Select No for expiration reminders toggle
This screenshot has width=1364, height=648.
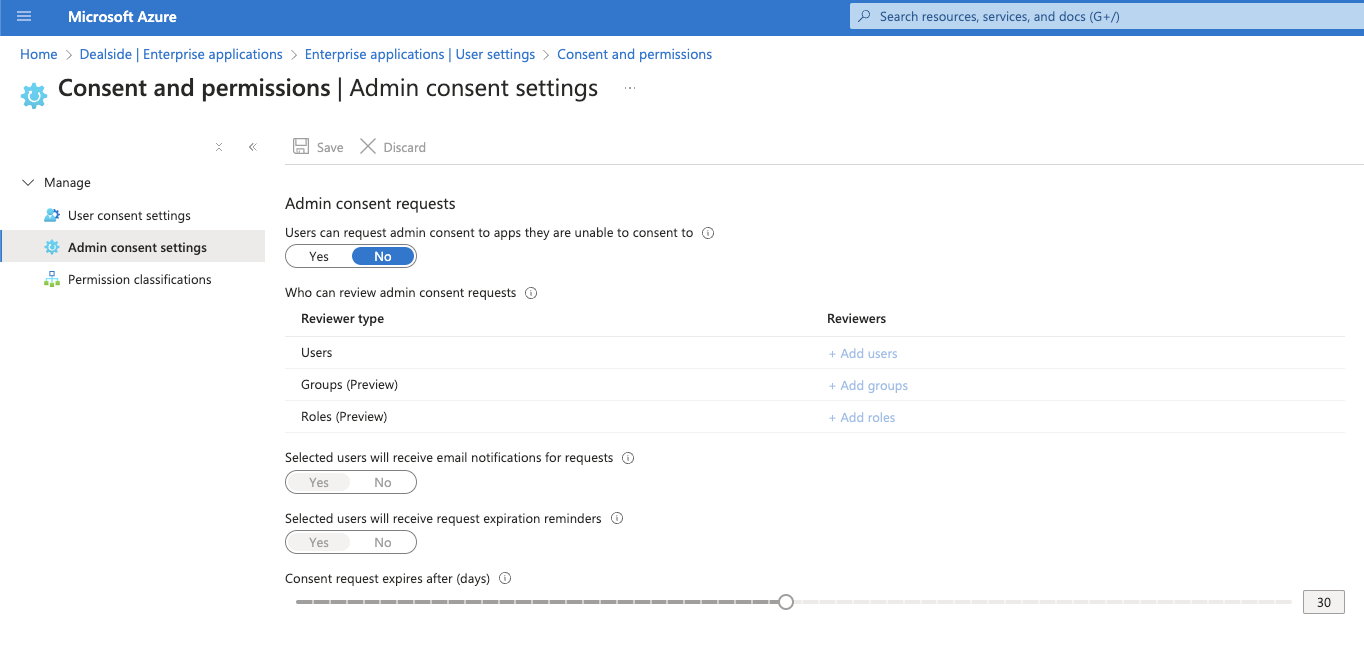point(383,543)
